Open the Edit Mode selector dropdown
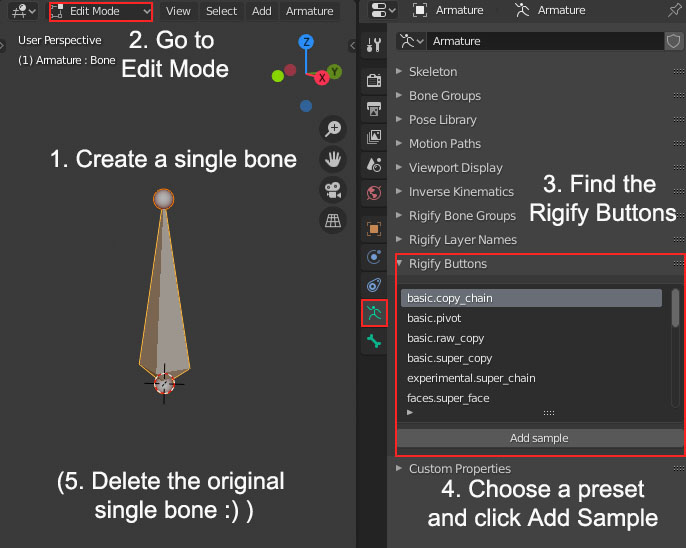The width and height of the screenshot is (686, 548). (101, 11)
